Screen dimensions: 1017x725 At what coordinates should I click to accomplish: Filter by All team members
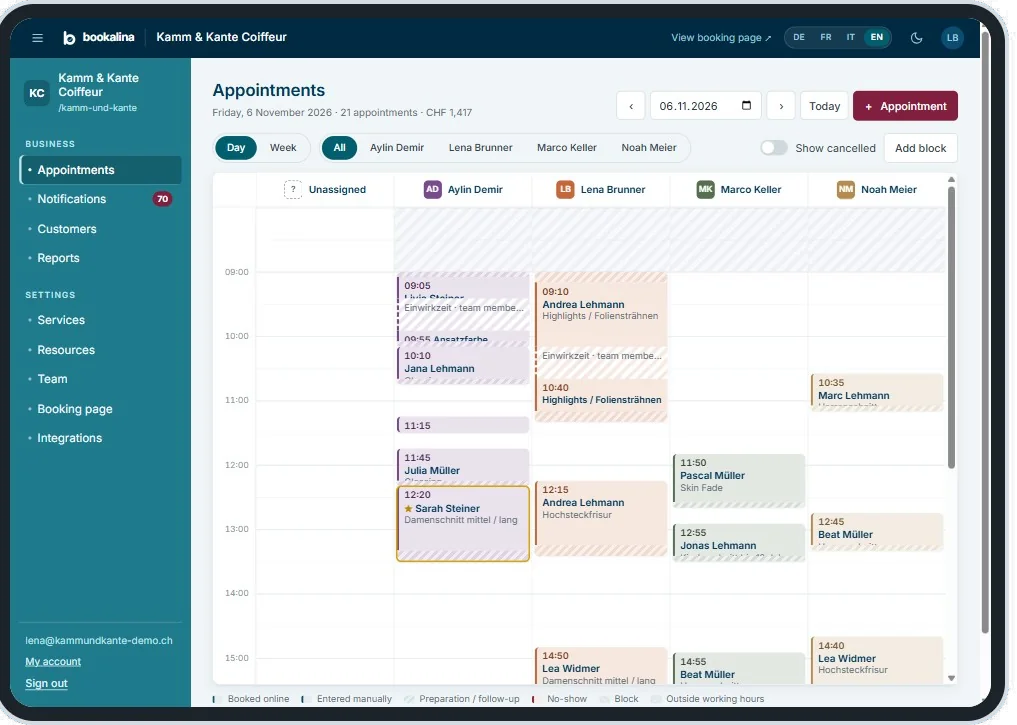[x=339, y=148]
